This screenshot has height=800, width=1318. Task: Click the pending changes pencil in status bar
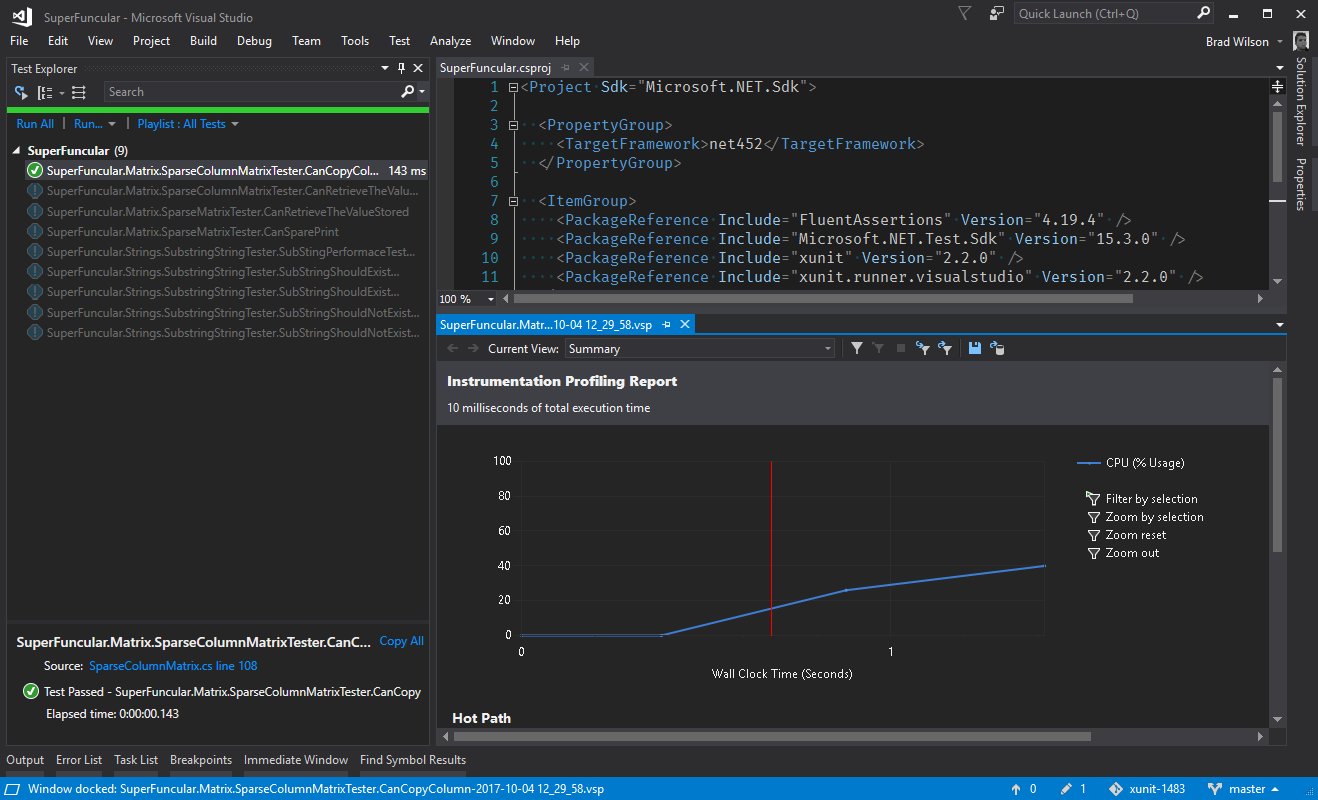click(x=1067, y=789)
